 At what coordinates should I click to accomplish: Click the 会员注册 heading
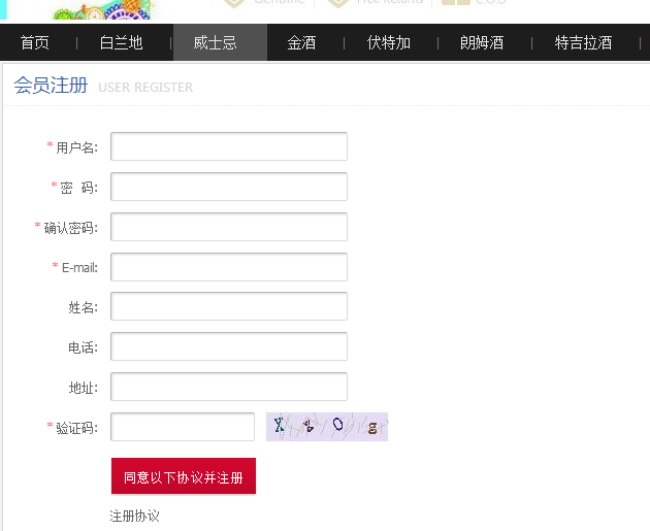(51, 85)
